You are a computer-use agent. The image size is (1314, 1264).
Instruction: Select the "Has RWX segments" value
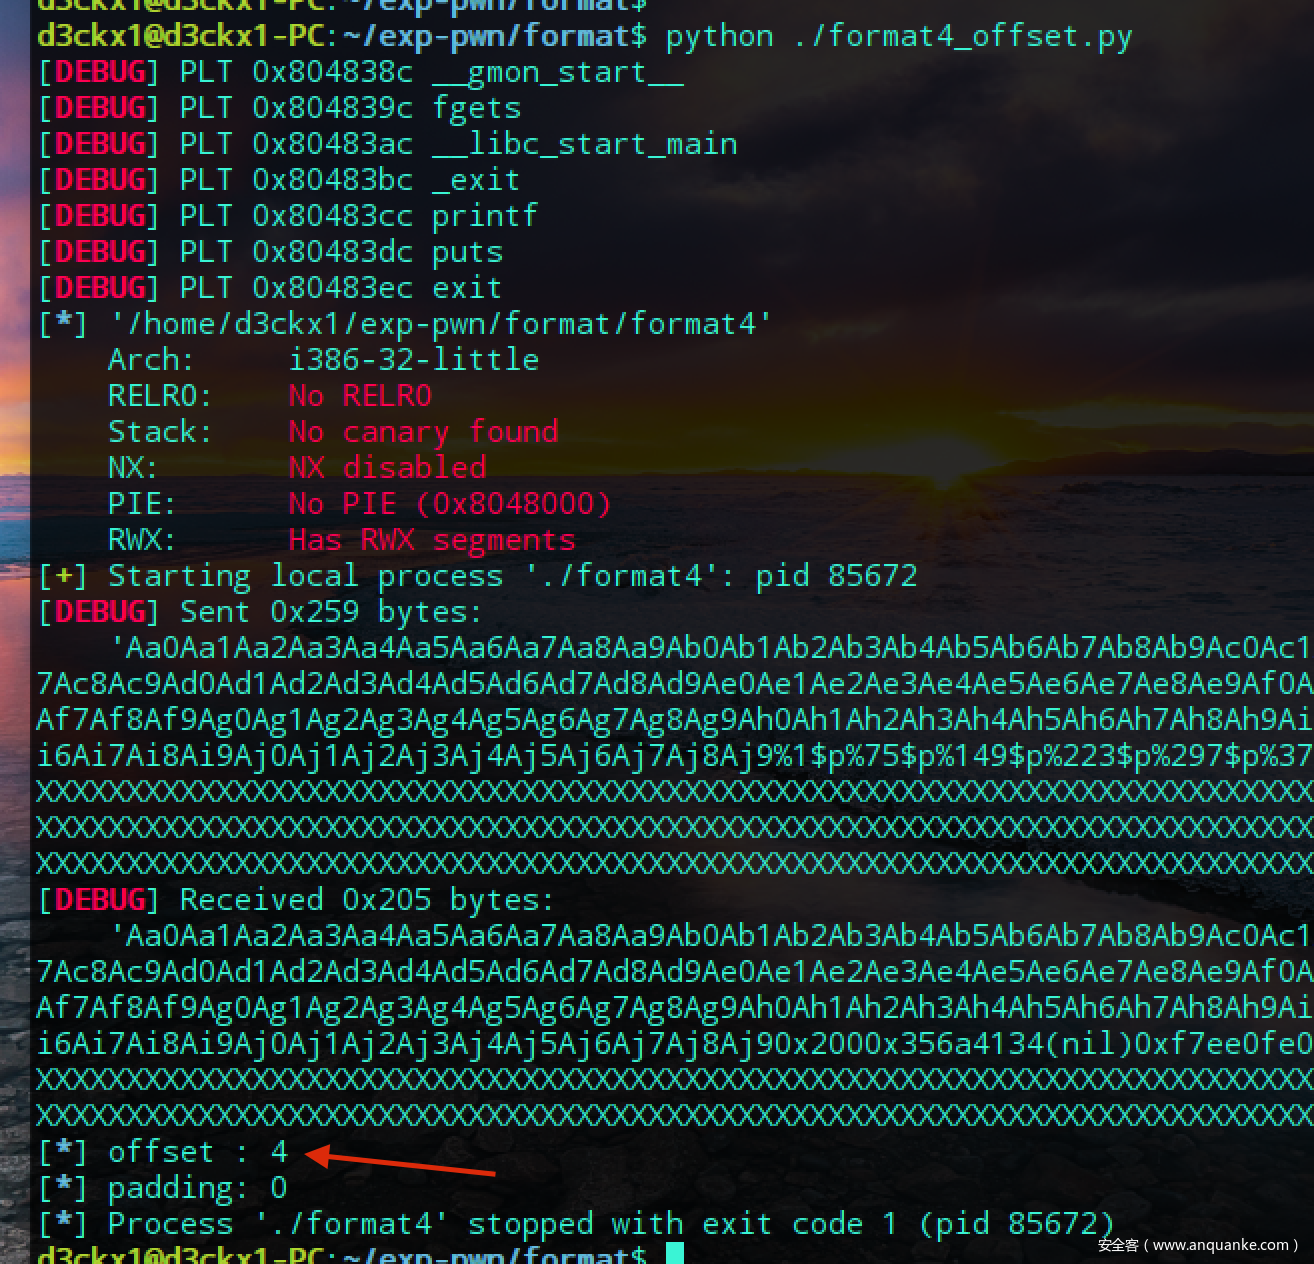(432, 541)
